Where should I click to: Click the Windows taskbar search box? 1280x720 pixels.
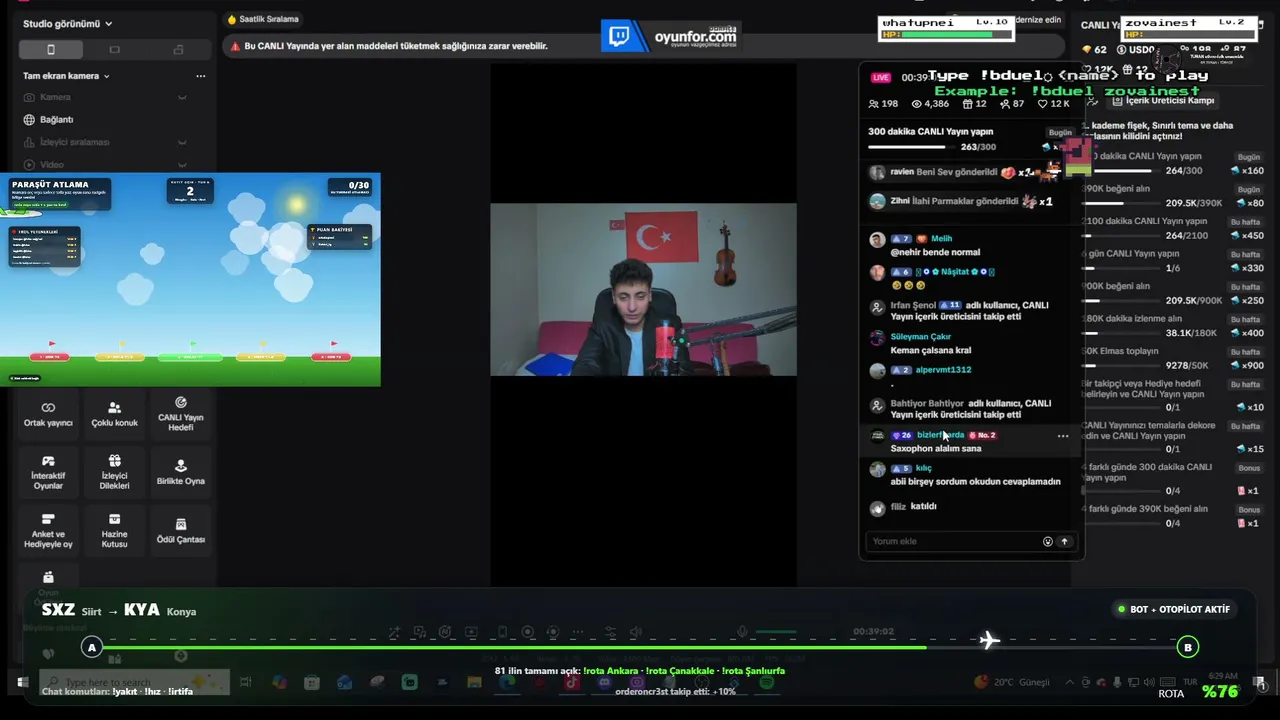134,682
